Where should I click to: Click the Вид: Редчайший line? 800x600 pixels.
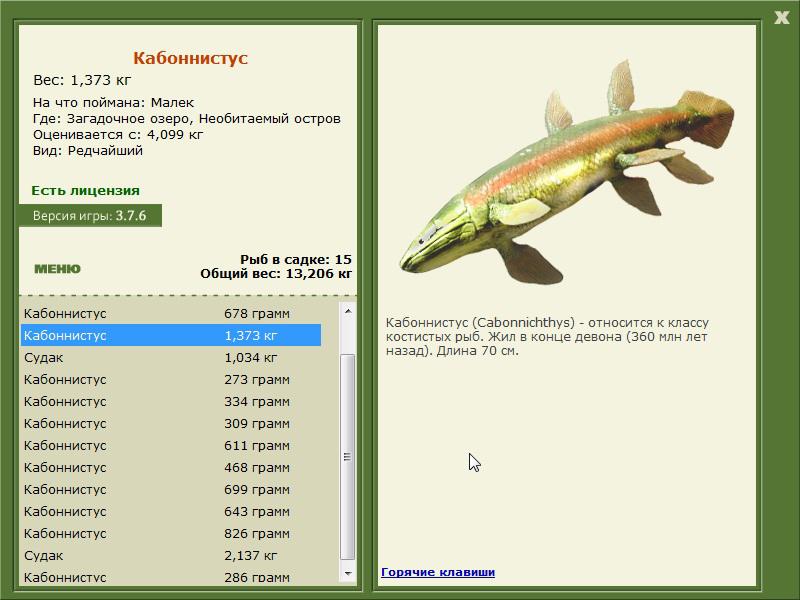point(88,151)
